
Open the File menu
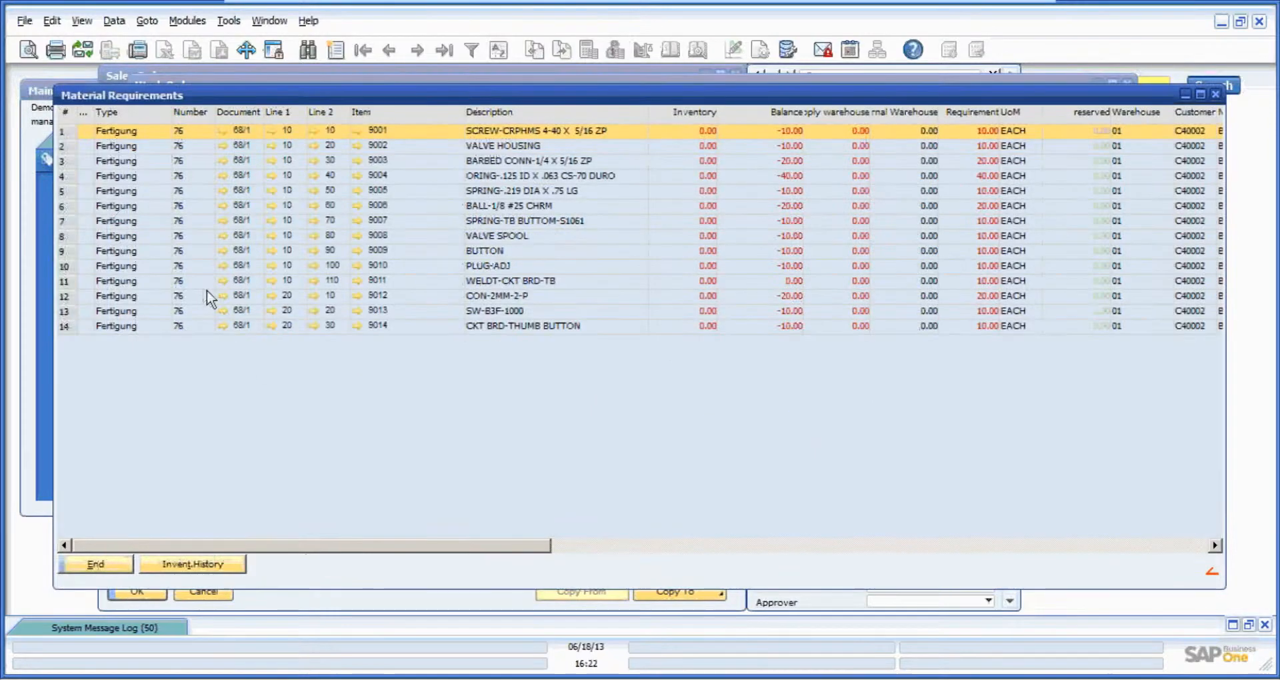(x=24, y=20)
